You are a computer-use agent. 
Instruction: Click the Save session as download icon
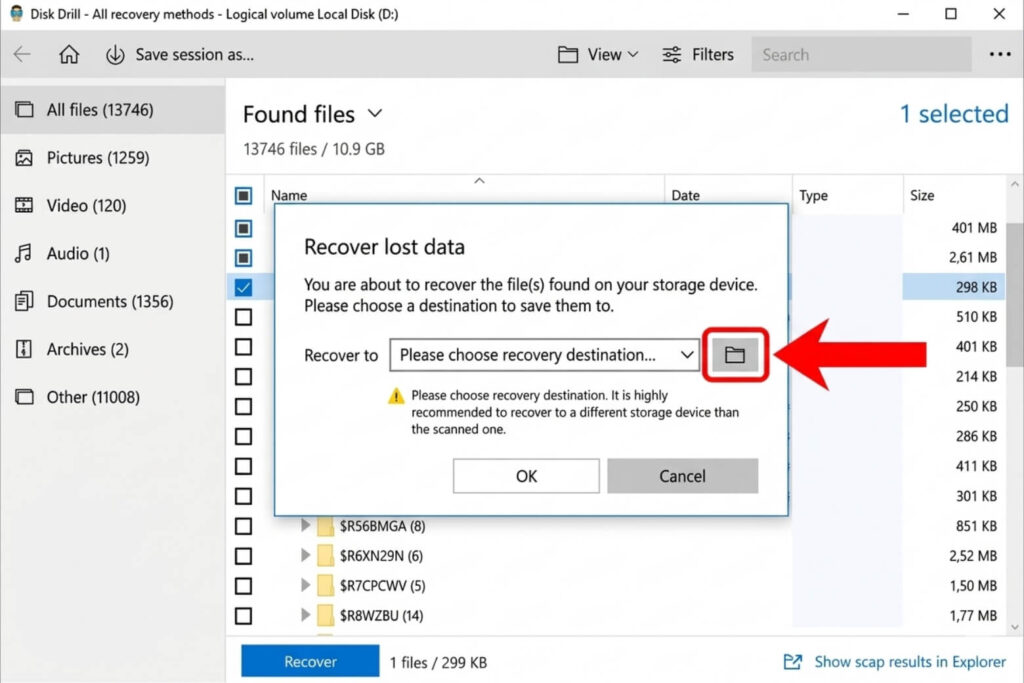[x=115, y=55]
